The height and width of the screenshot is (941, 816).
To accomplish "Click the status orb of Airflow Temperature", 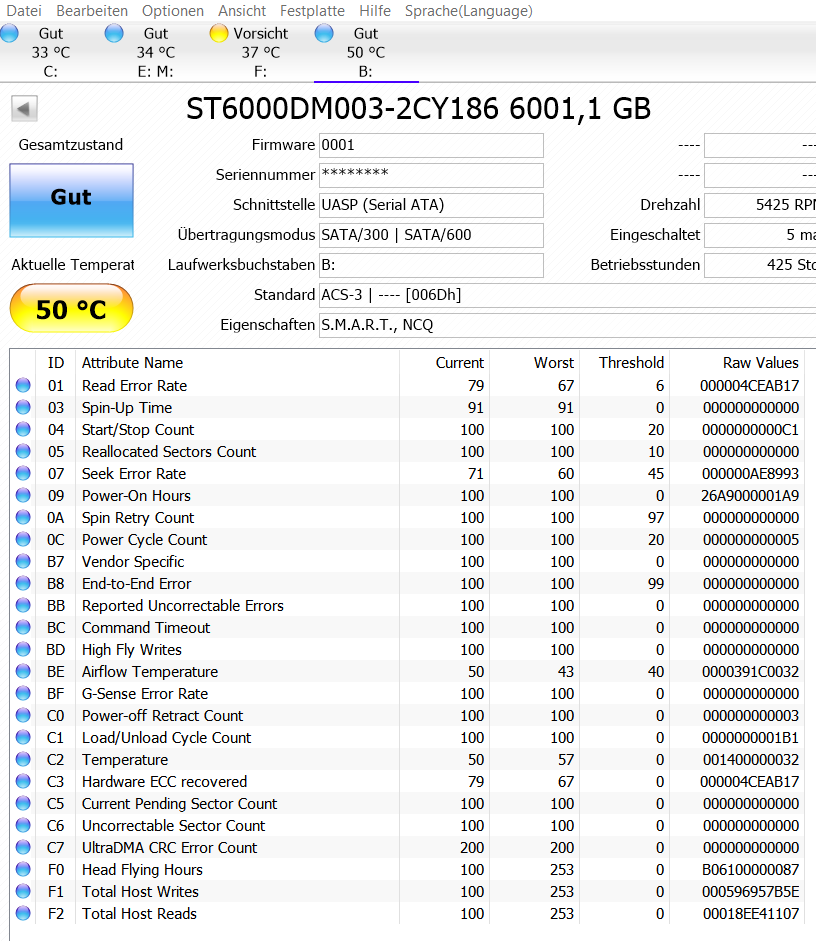I will pos(23,672).
